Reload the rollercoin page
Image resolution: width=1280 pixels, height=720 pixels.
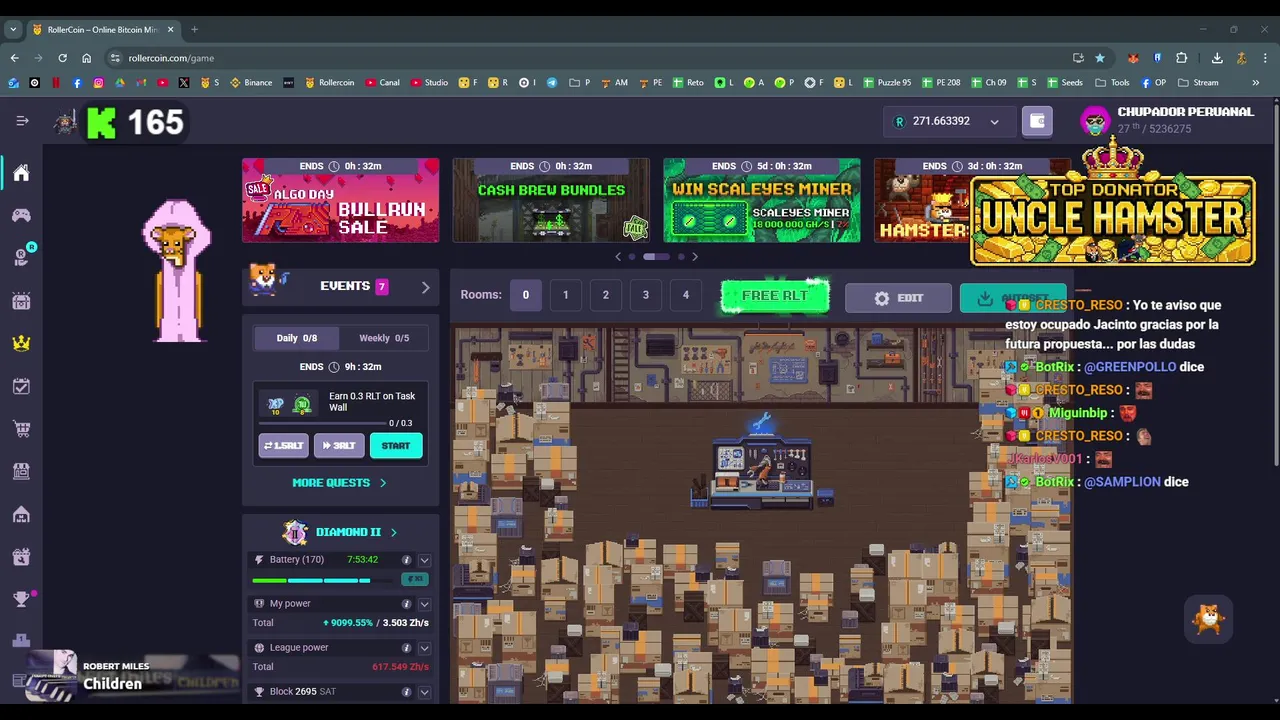click(62, 58)
